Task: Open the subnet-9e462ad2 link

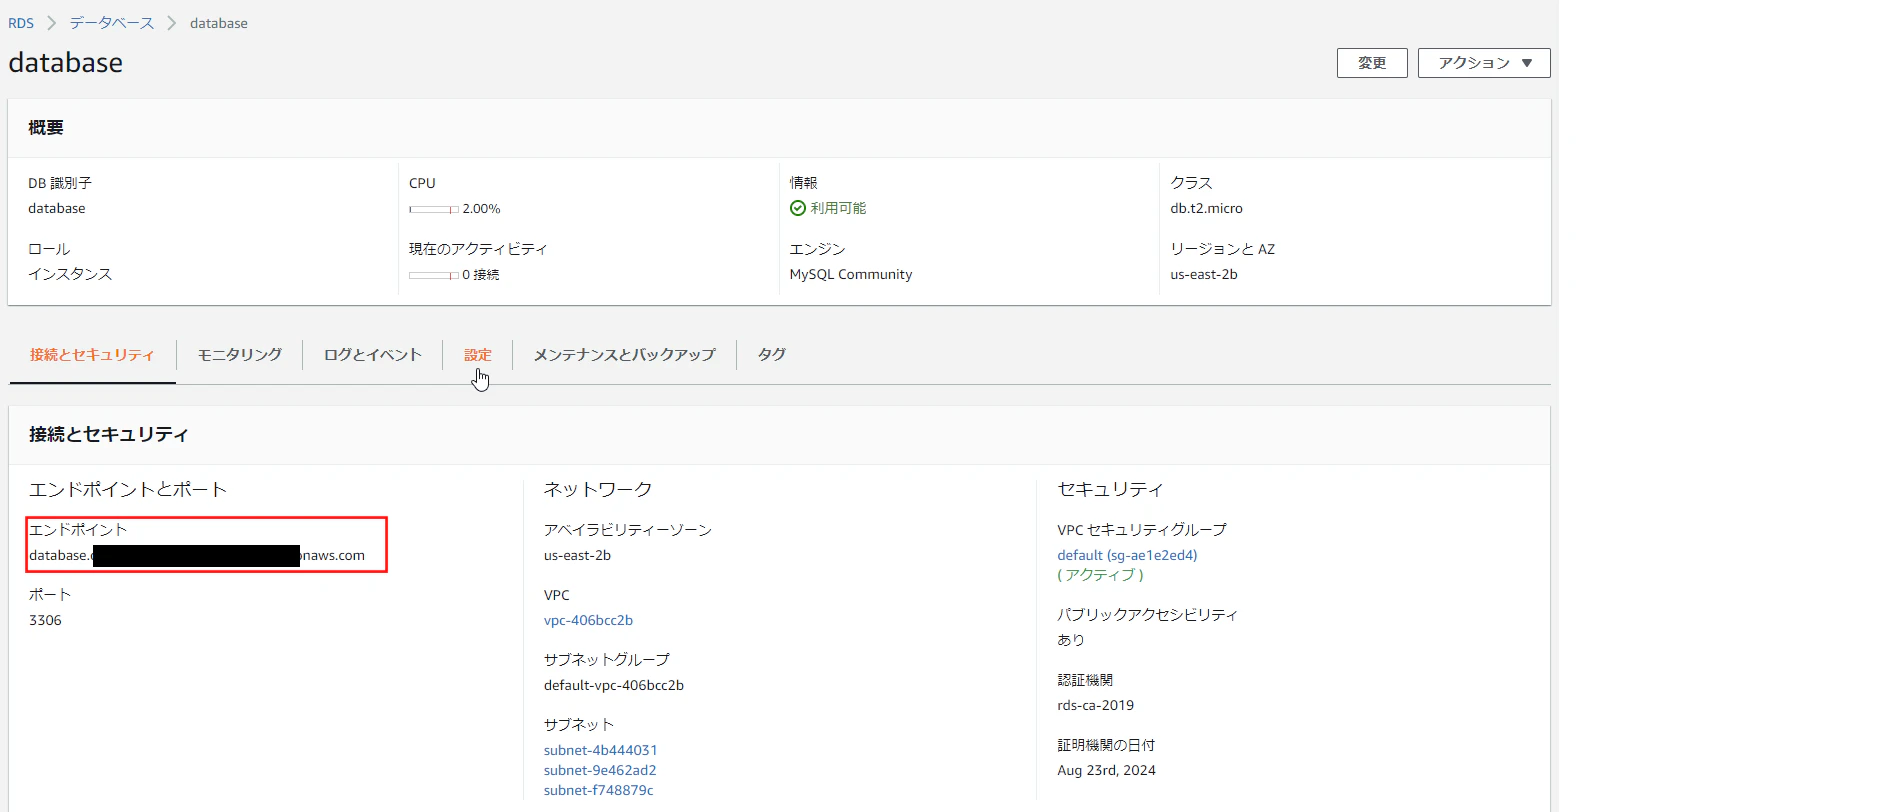Action: click(600, 770)
